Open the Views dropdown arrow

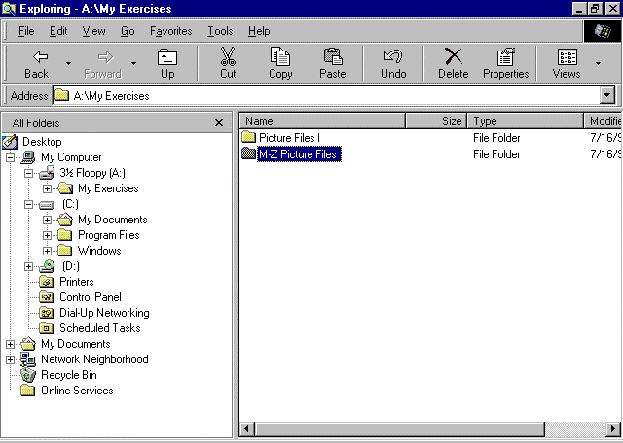coord(598,64)
